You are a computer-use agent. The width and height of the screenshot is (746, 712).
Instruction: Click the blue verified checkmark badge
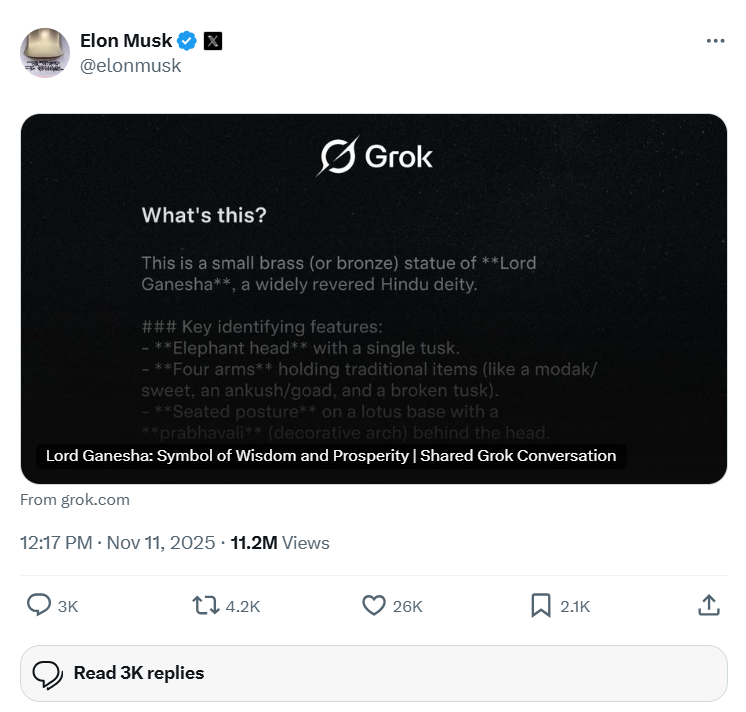[x=187, y=41]
